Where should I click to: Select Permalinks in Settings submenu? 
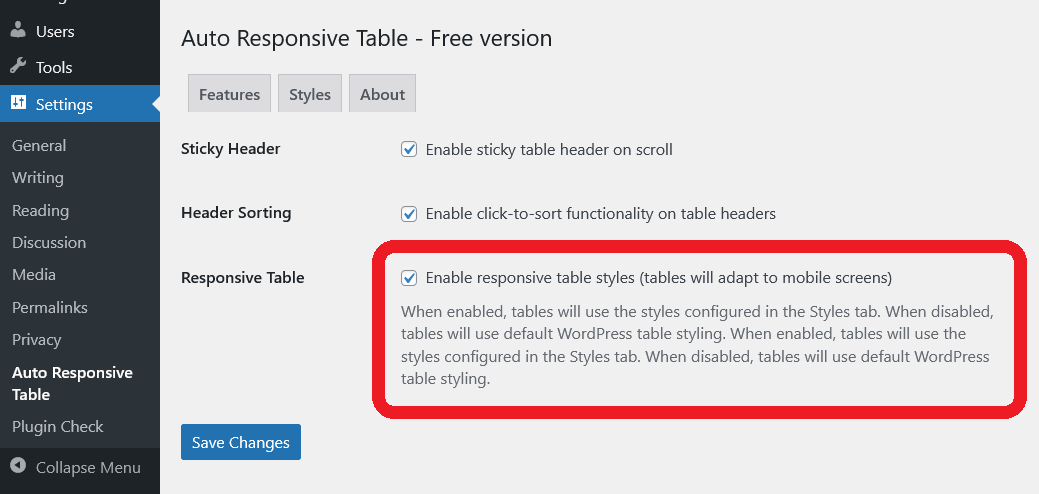pos(50,307)
